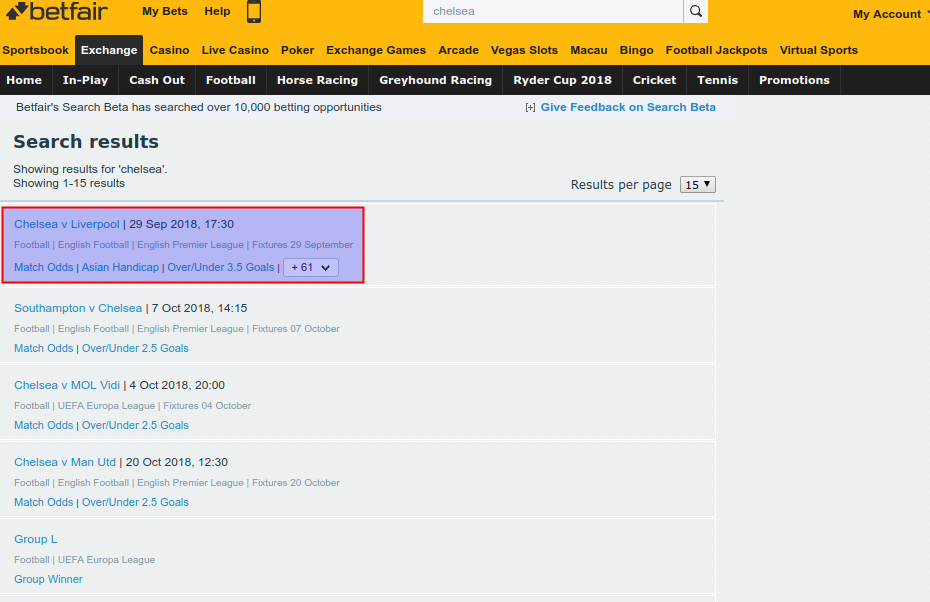The height and width of the screenshot is (602, 930).
Task: Open Over/Under 2.5 Goals for Chelsea v MOL Vidi
Action: click(x=135, y=425)
